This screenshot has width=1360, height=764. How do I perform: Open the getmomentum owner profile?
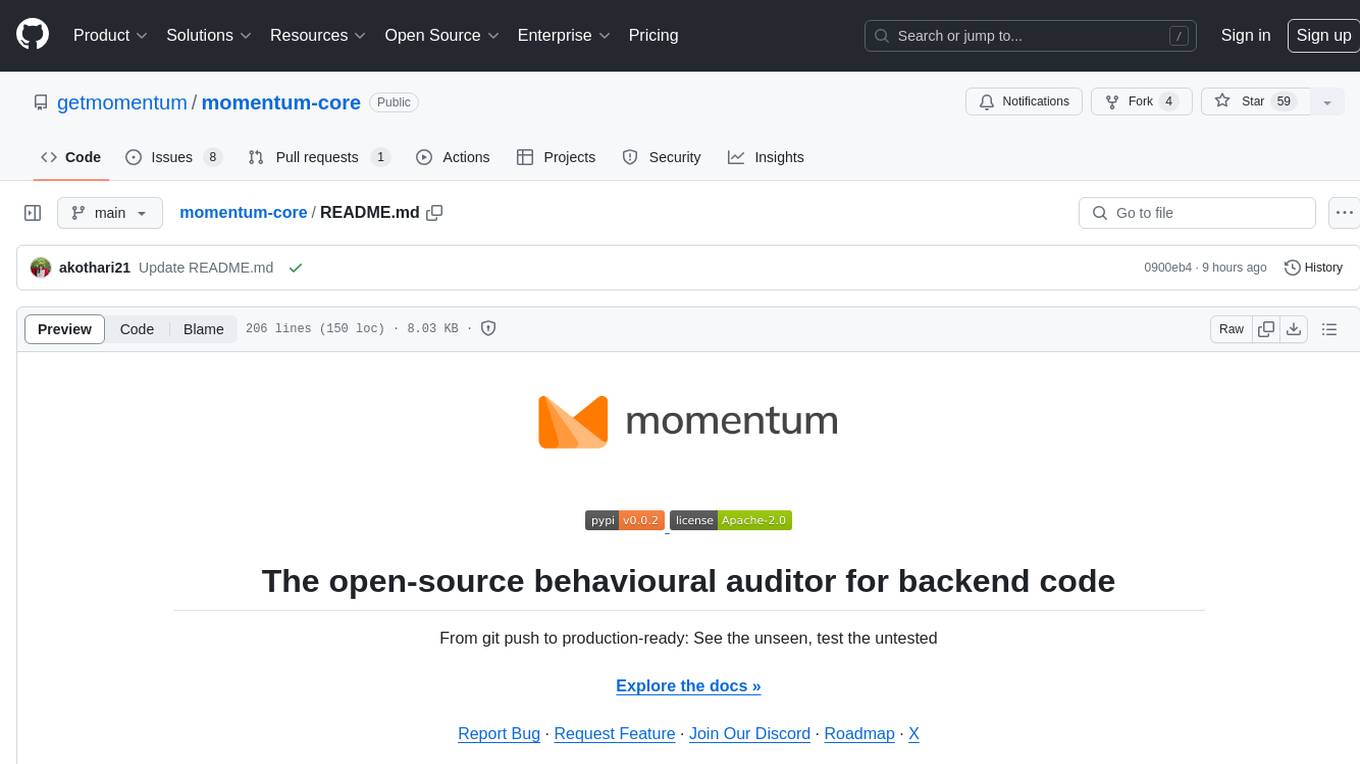pyautogui.click(x=122, y=102)
